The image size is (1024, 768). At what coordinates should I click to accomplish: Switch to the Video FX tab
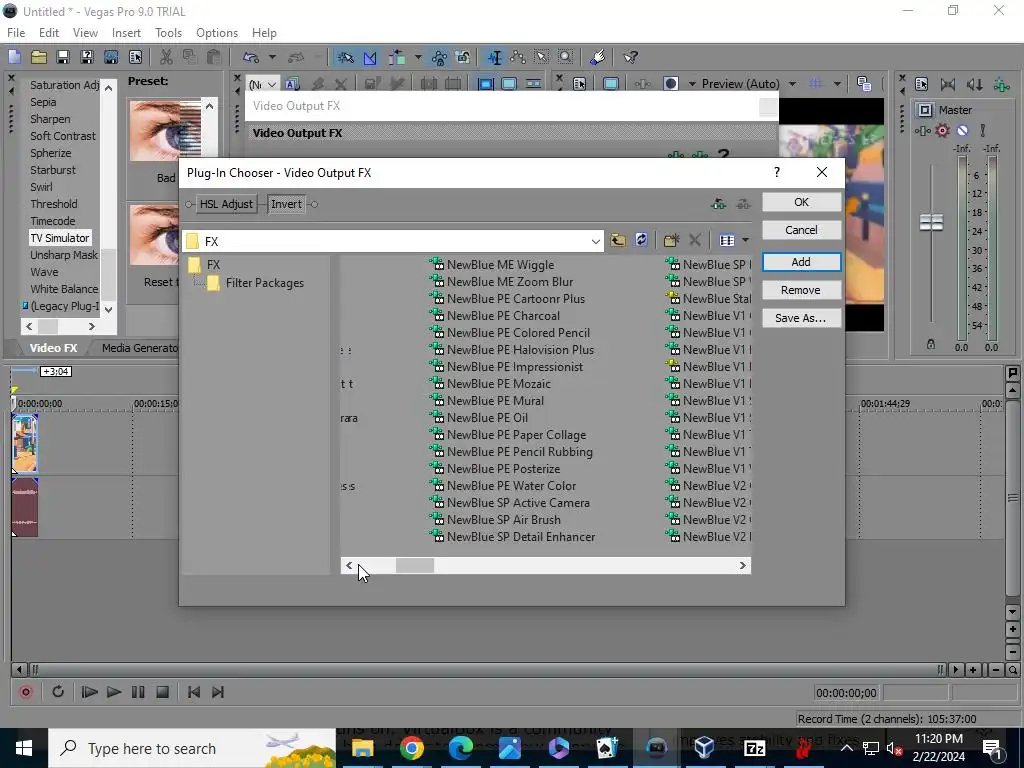[53, 348]
